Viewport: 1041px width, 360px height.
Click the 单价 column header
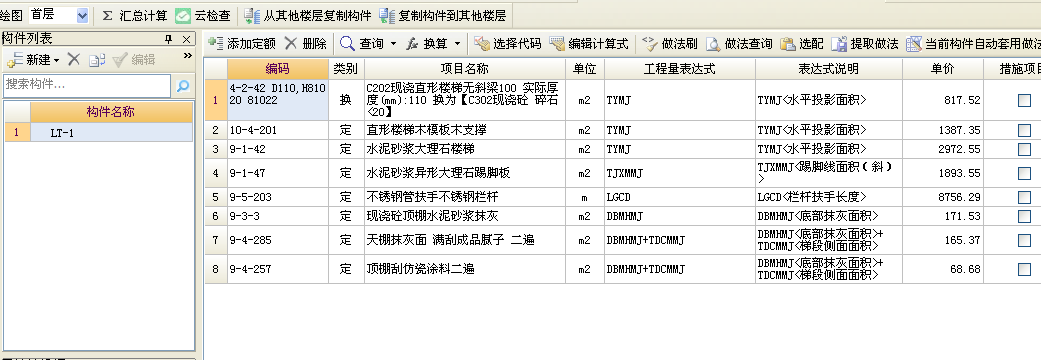click(943, 69)
